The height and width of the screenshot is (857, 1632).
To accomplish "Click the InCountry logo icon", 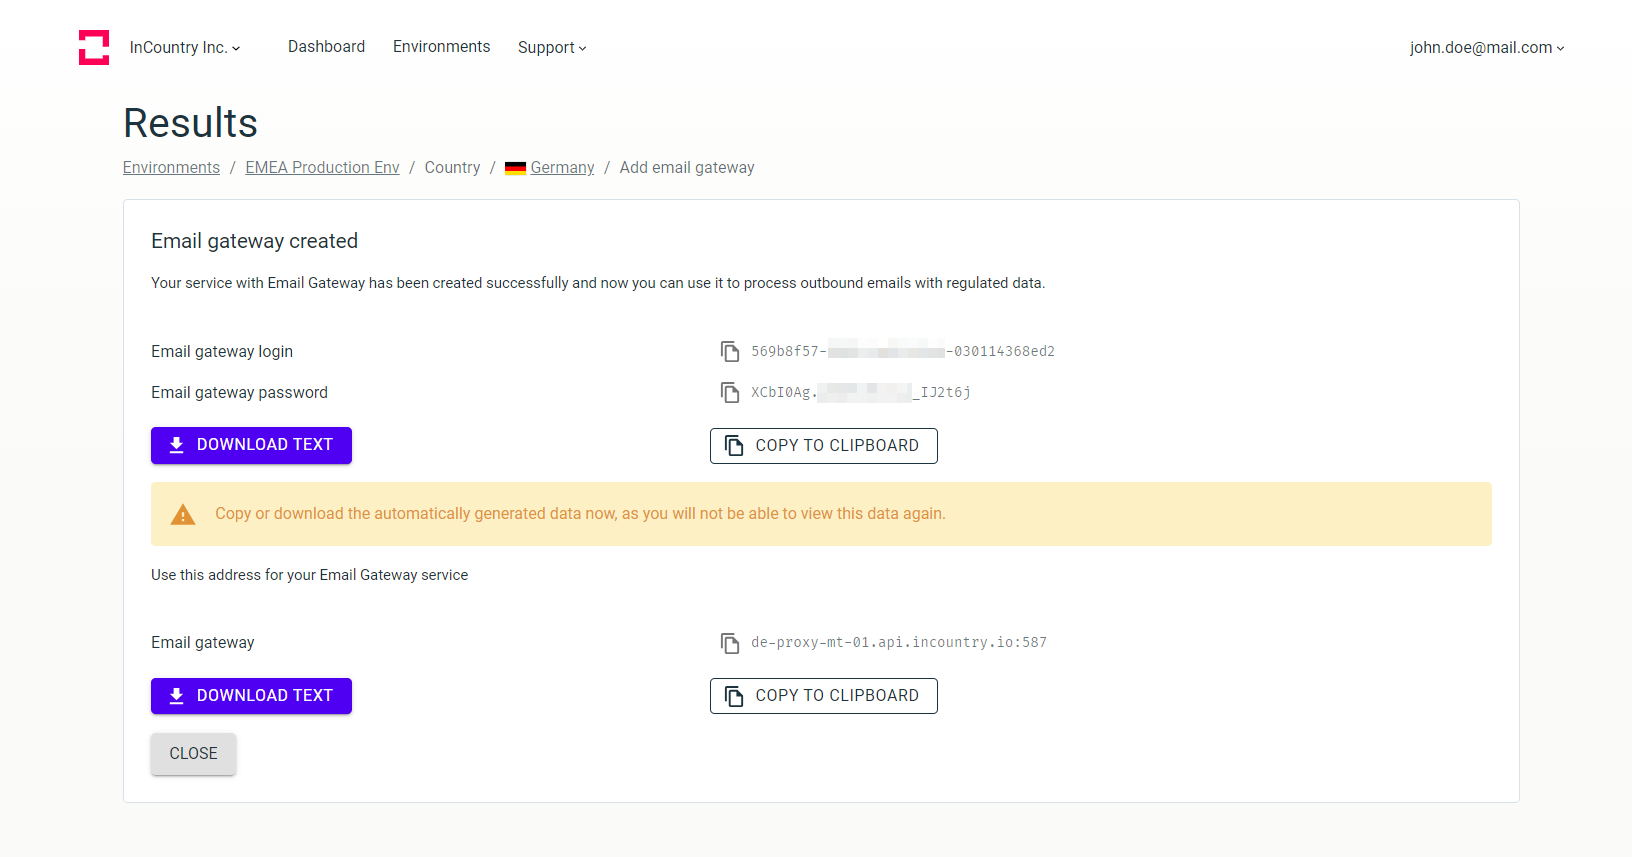I will click(94, 47).
